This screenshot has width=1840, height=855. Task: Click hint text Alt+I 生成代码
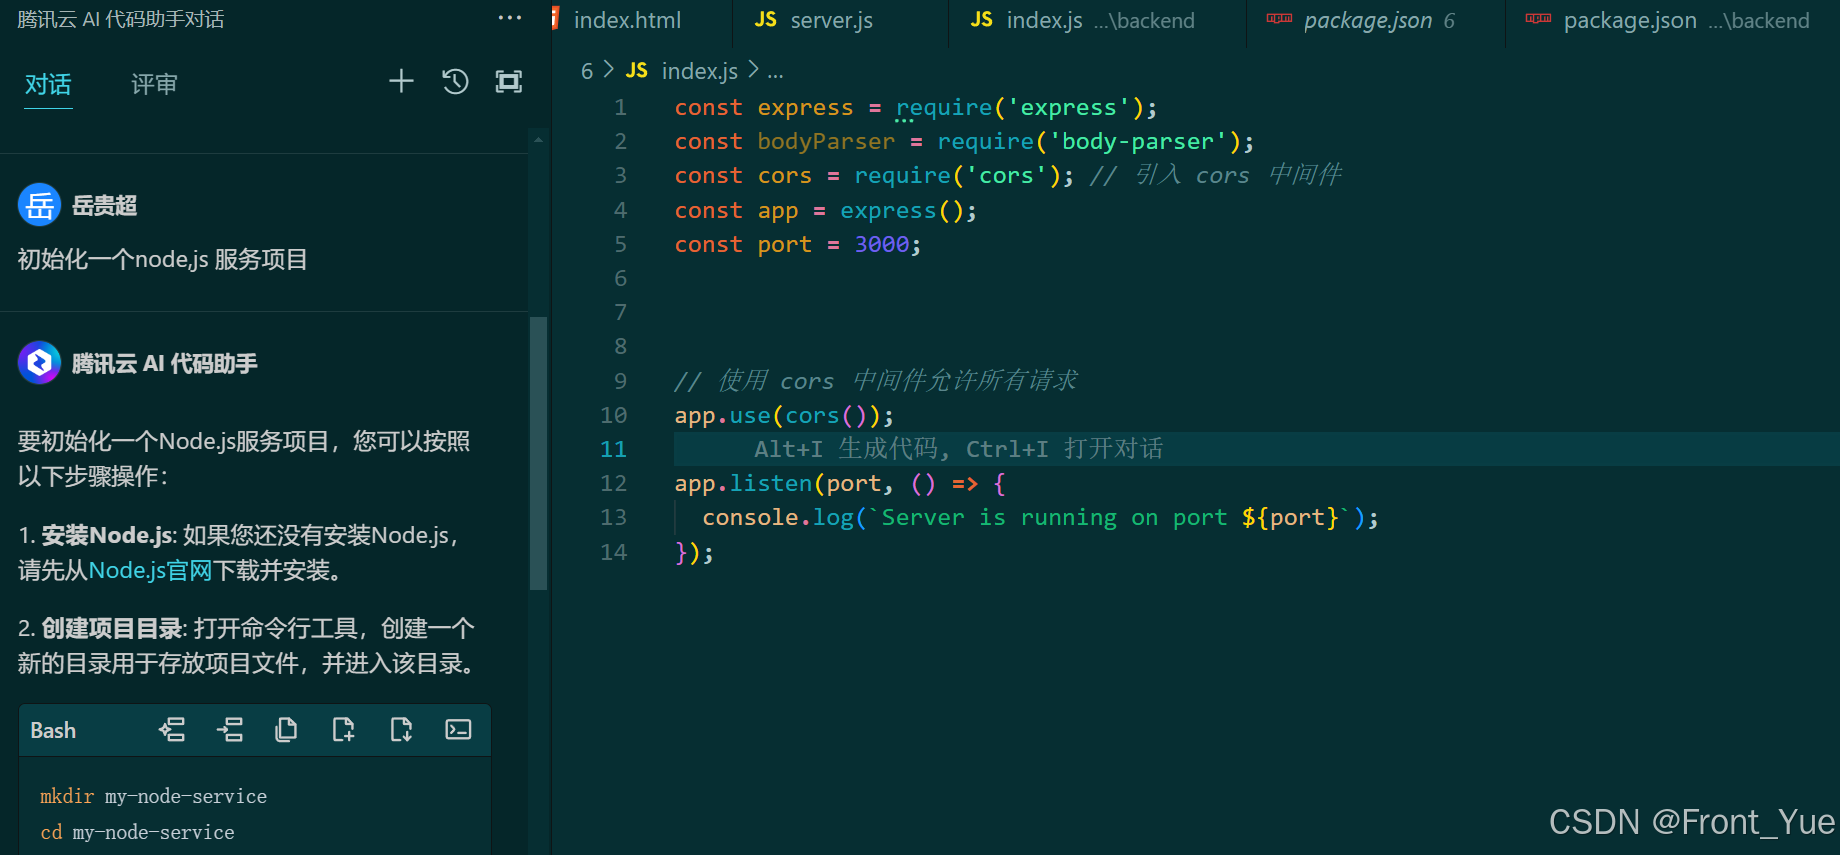click(x=845, y=449)
